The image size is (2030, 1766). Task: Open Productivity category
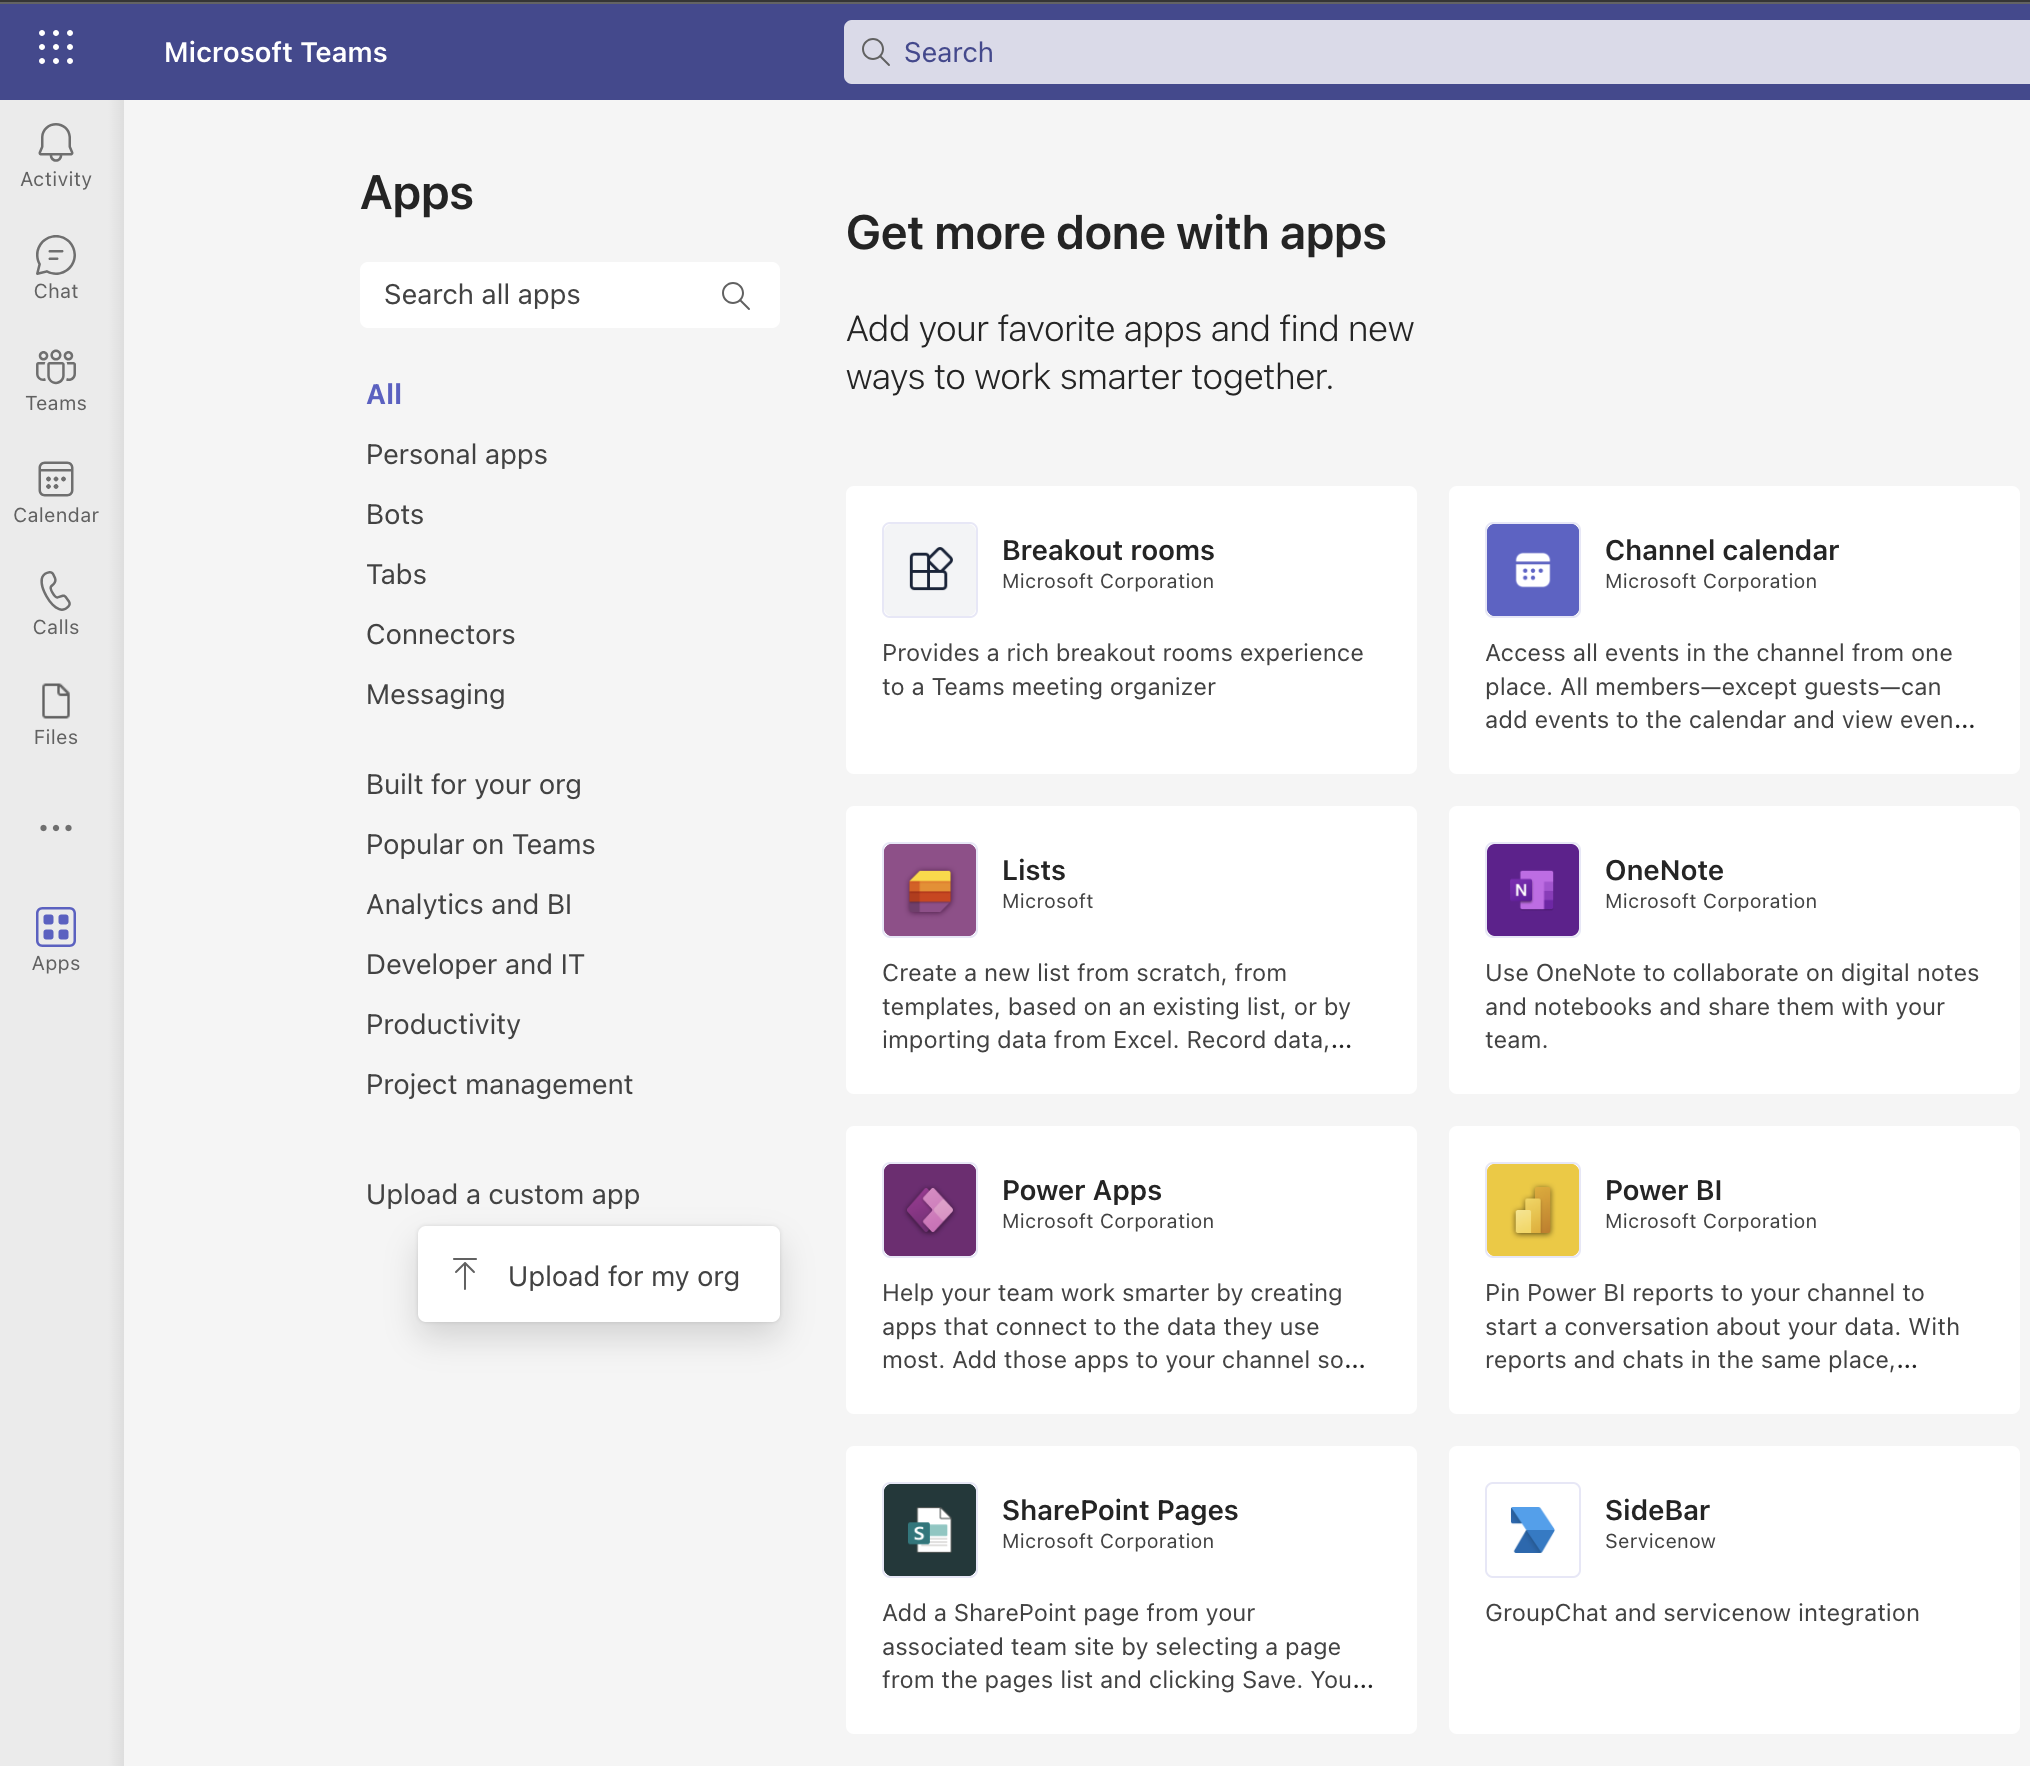pyautogui.click(x=444, y=1025)
